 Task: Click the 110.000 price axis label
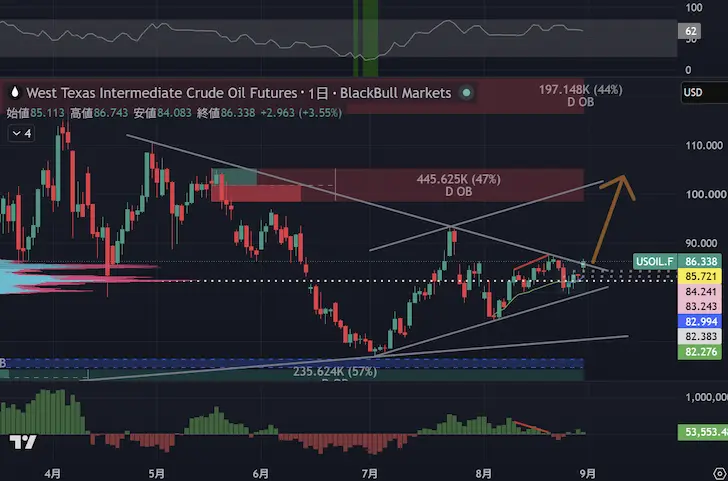tap(704, 146)
